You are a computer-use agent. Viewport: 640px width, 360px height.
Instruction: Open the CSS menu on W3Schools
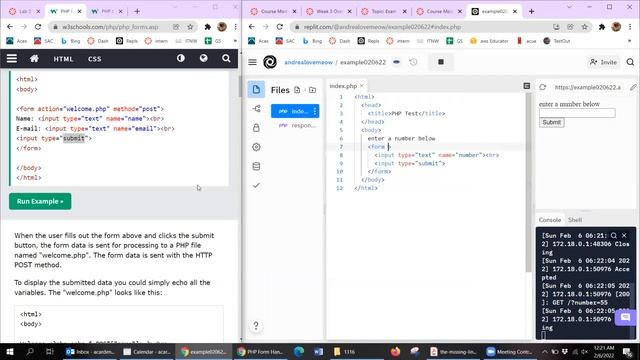tap(94, 59)
